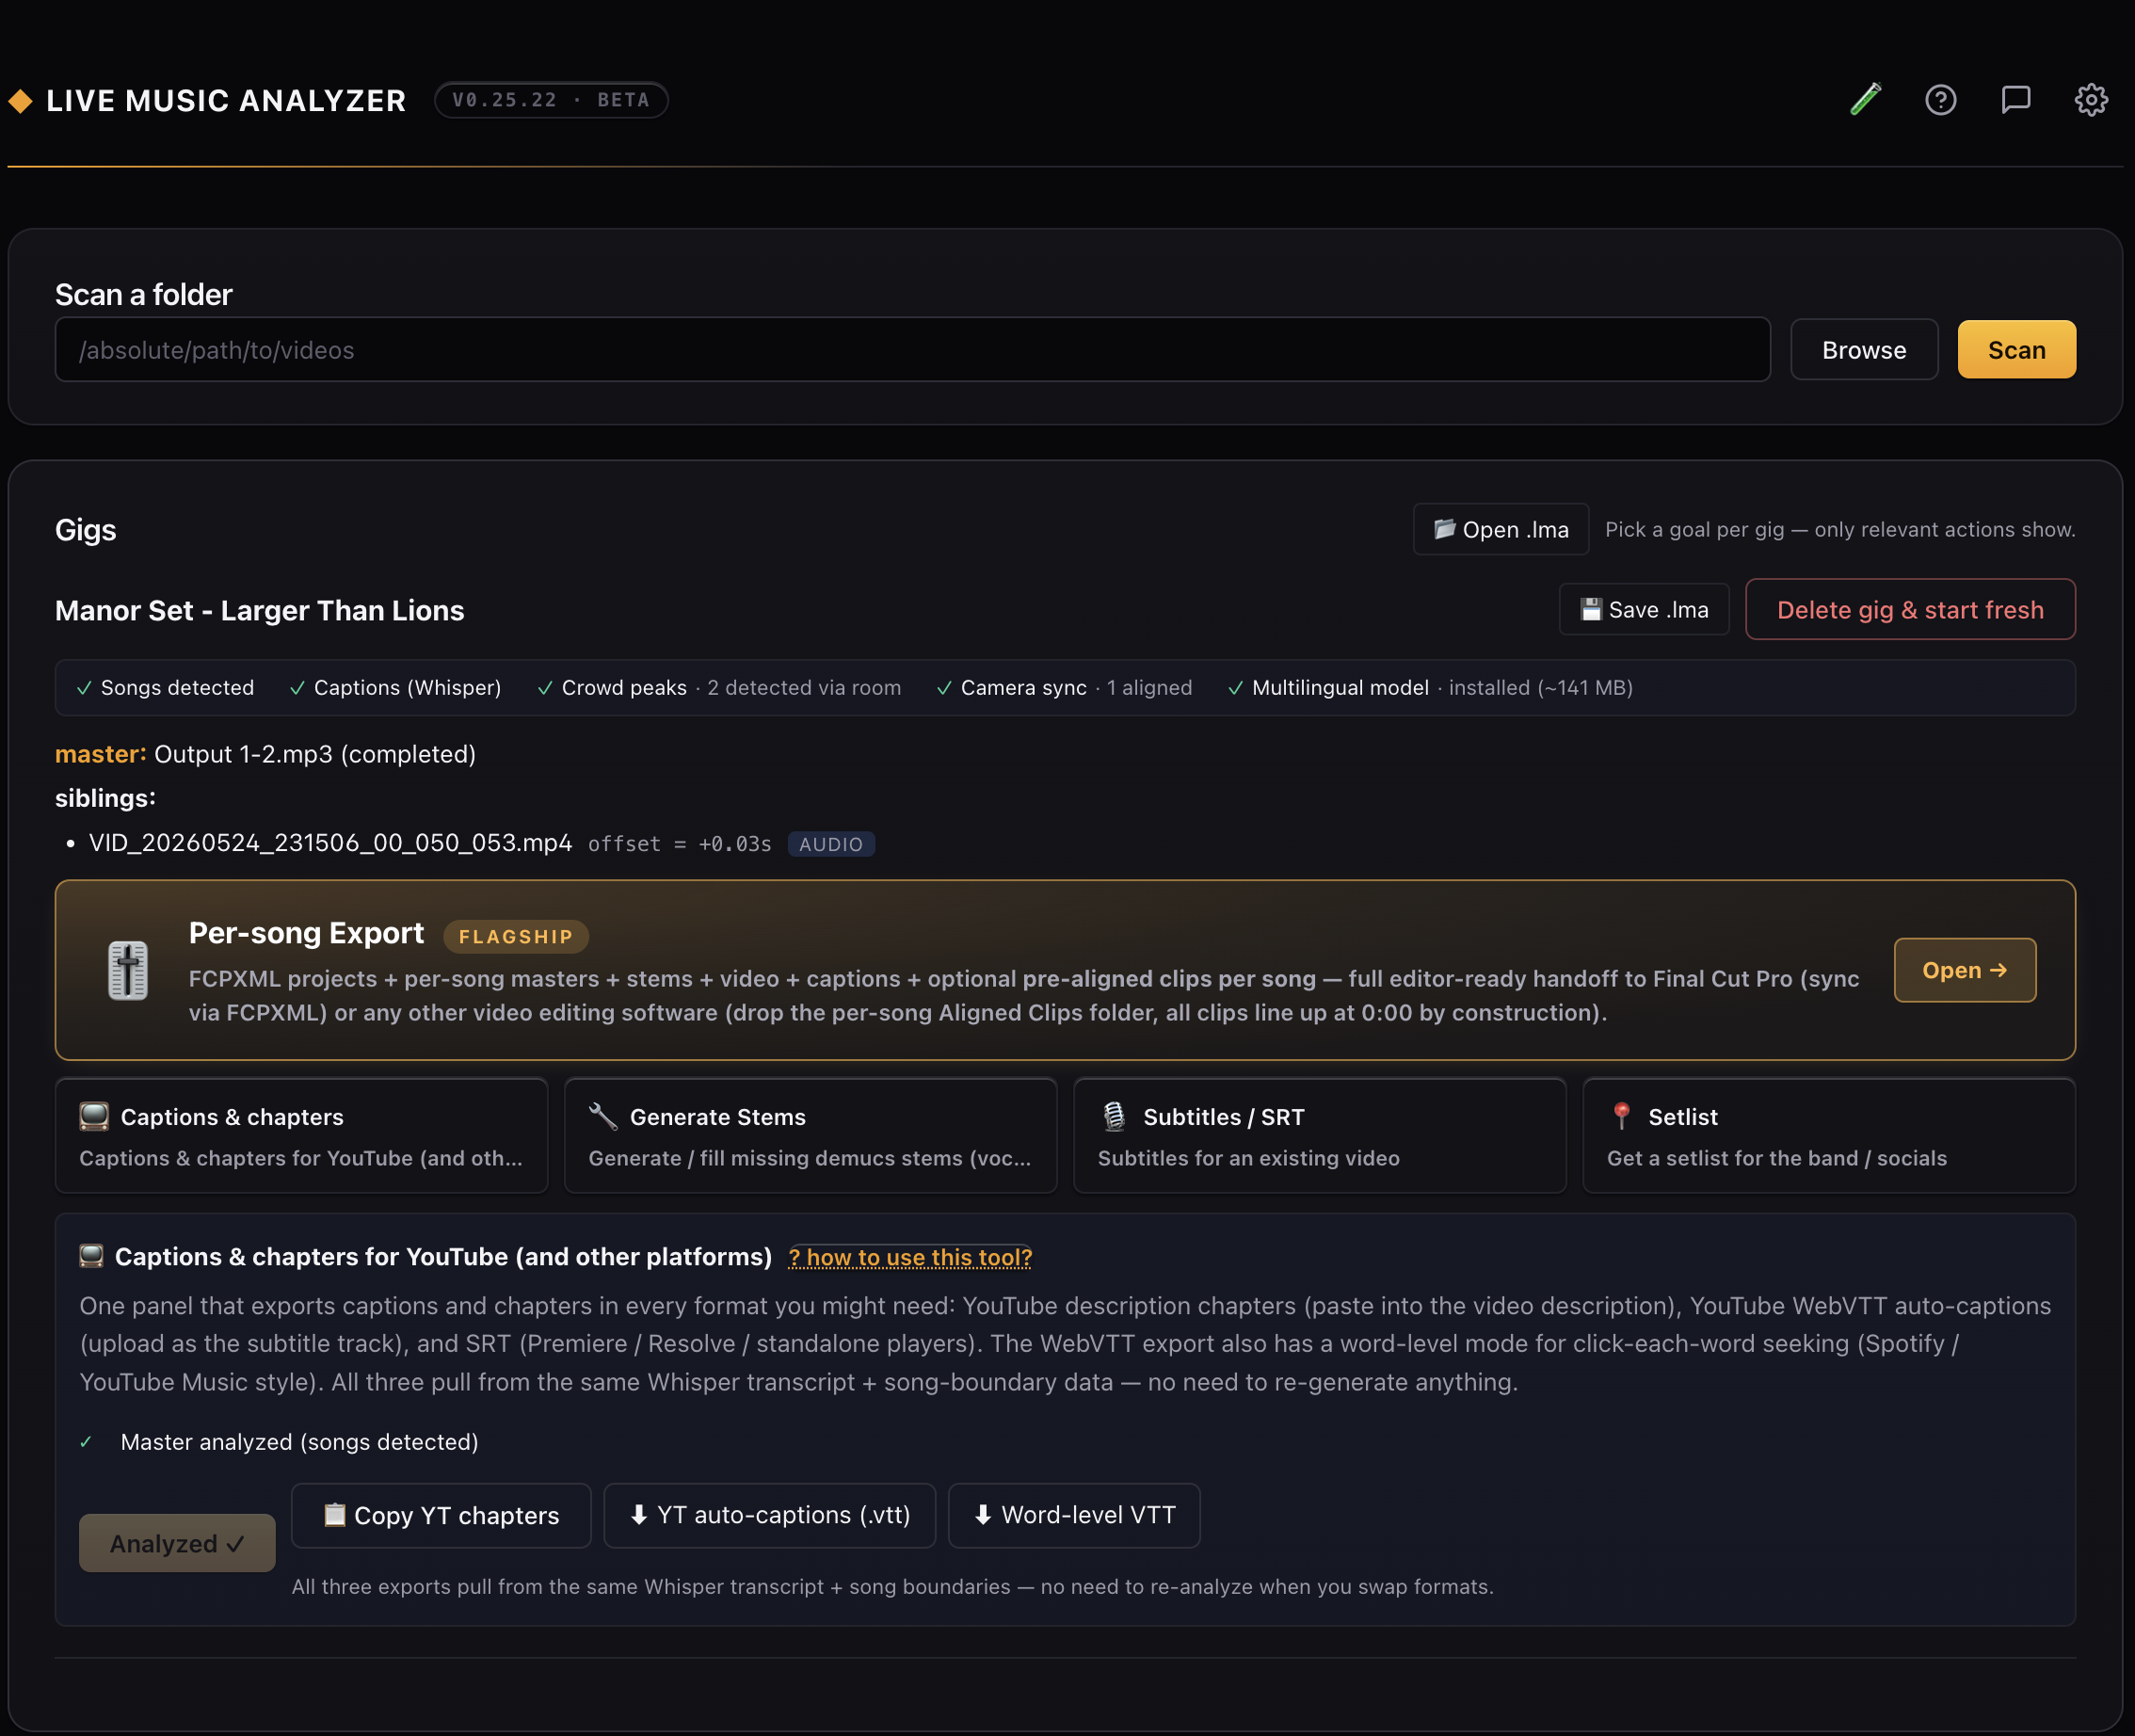Click the 'Output 1-2.mp3 (completed)' master text
Viewport: 2135px width, 1736px height.
coord(314,754)
